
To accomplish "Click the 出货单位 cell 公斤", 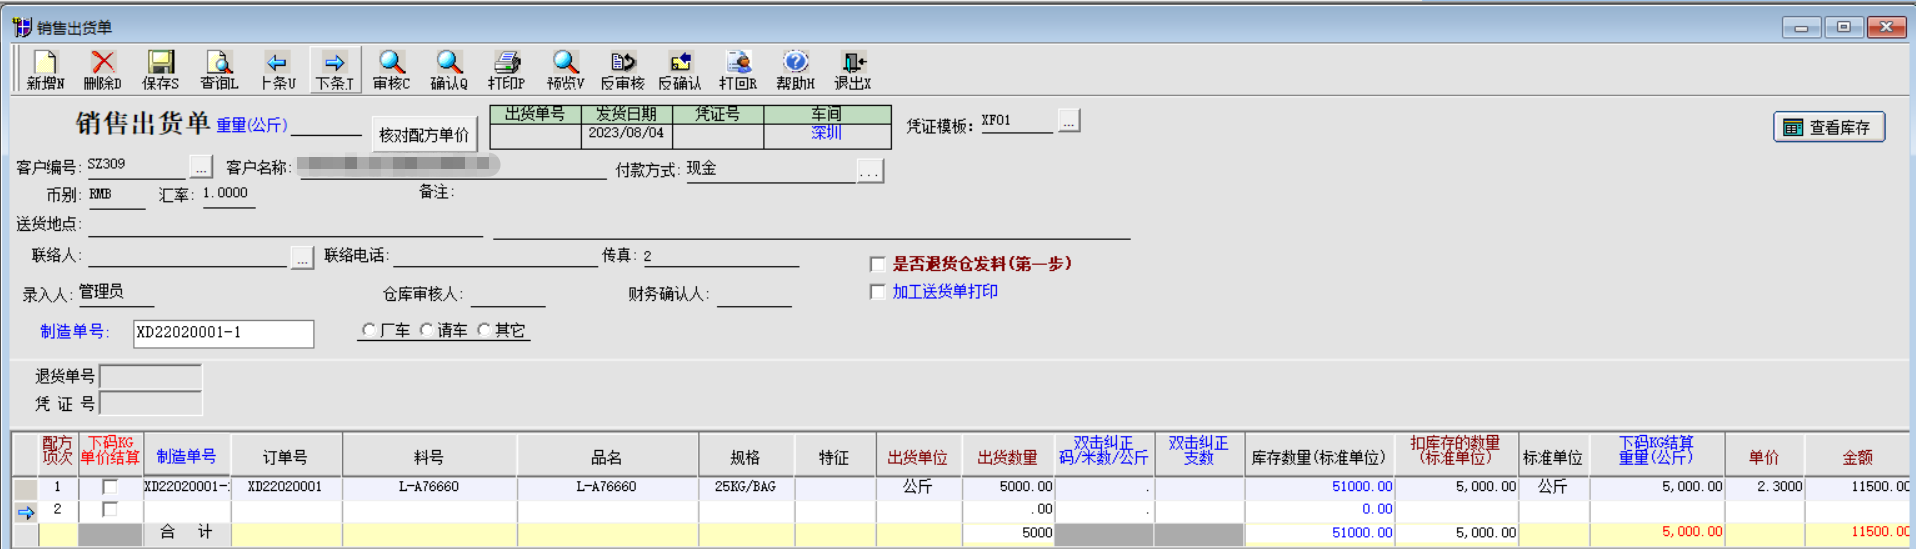I will (x=918, y=487).
